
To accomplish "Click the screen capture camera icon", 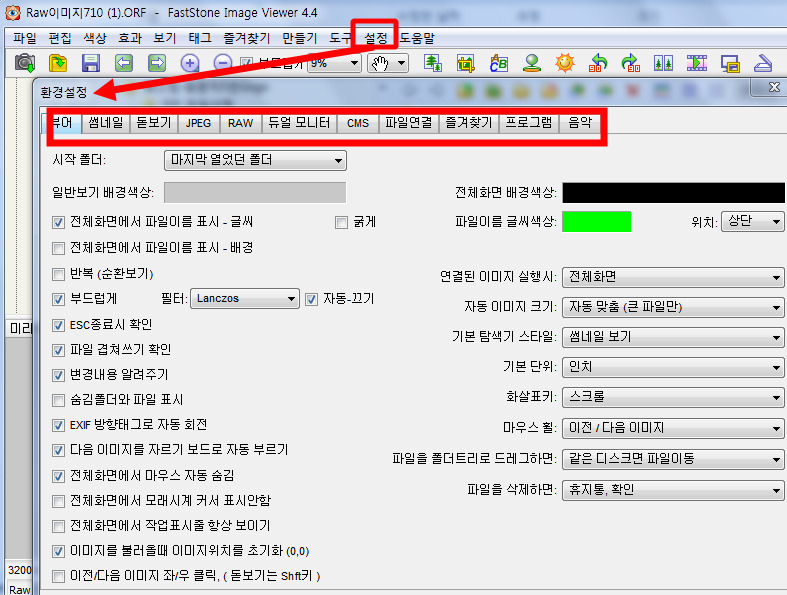I will coord(25,63).
